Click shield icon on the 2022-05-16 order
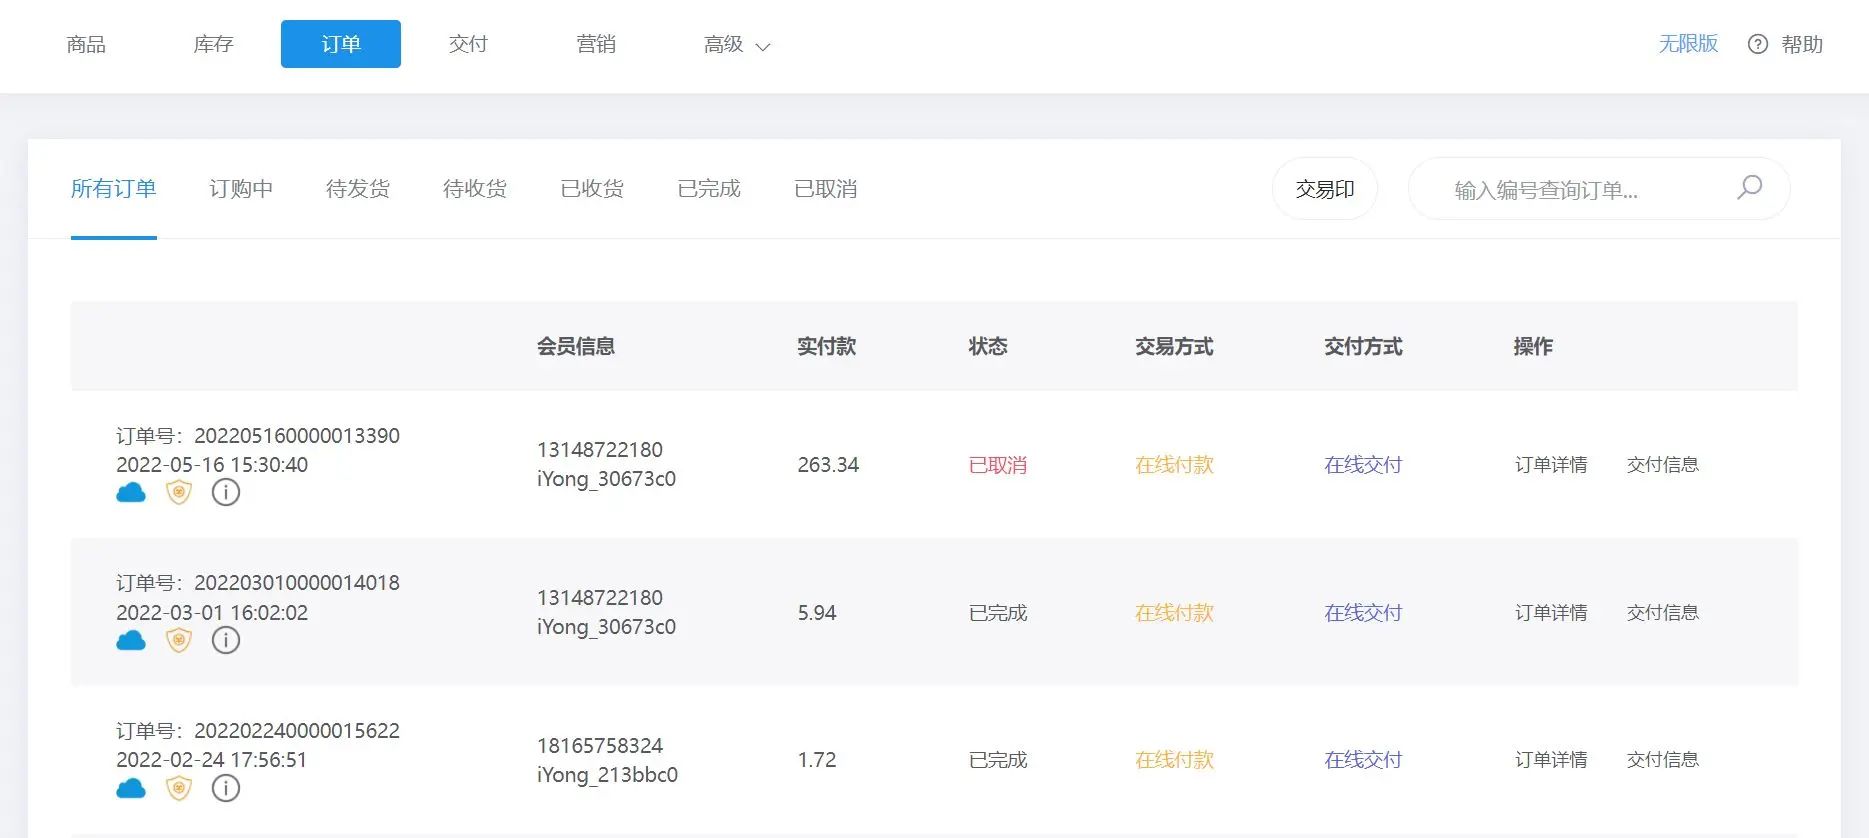 pos(179,492)
